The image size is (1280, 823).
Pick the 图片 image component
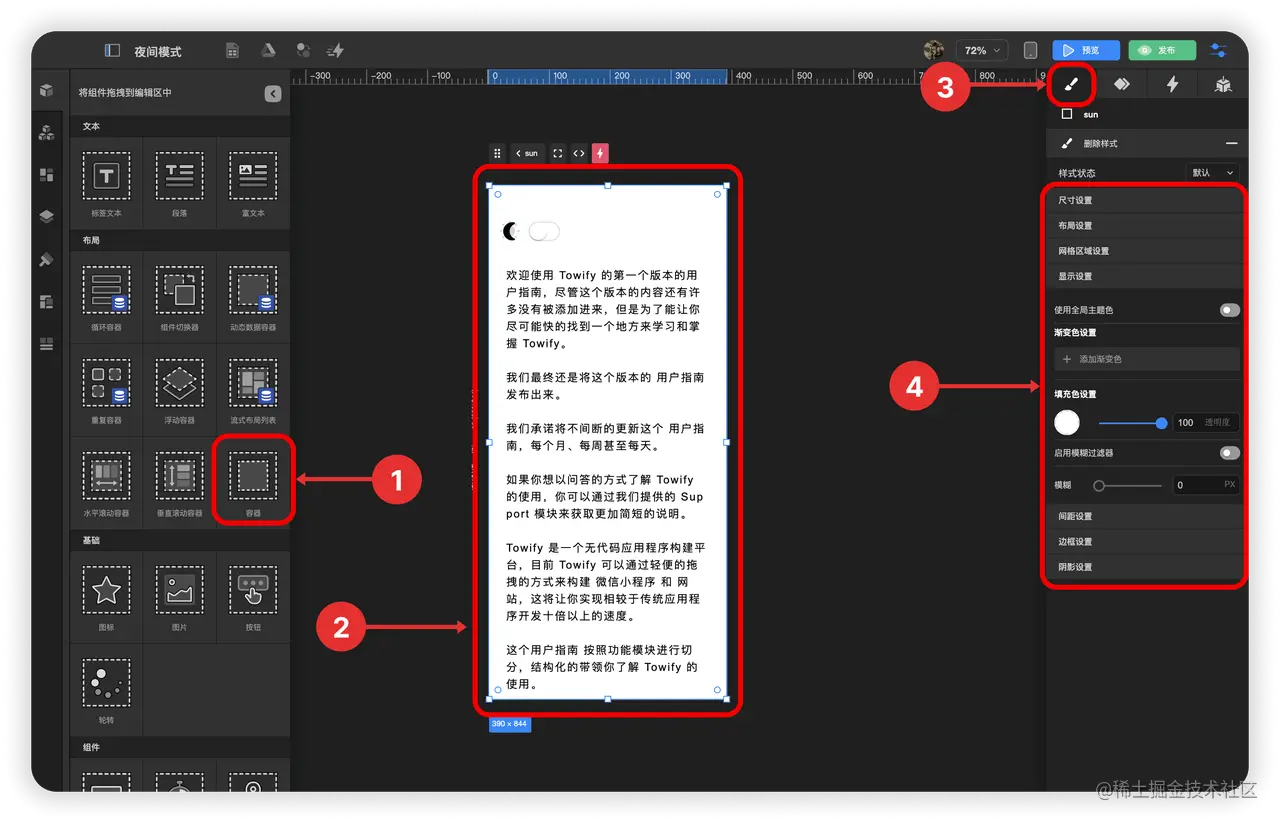pos(179,598)
